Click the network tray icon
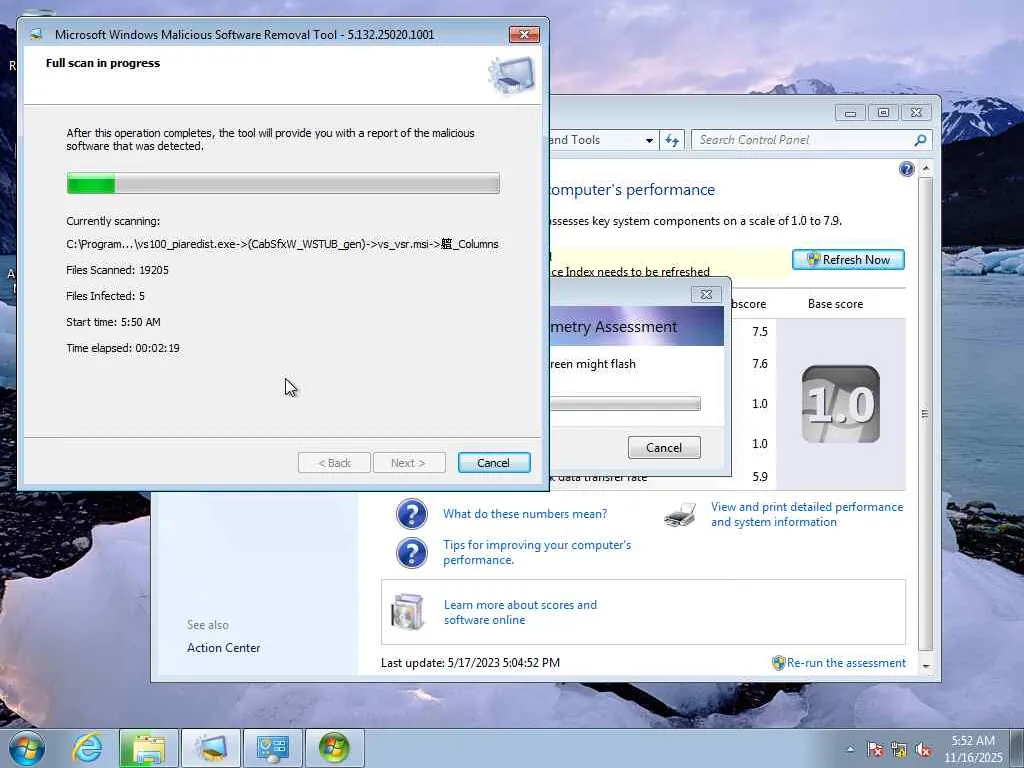Image resolution: width=1024 pixels, height=768 pixels. coord(899,750)
